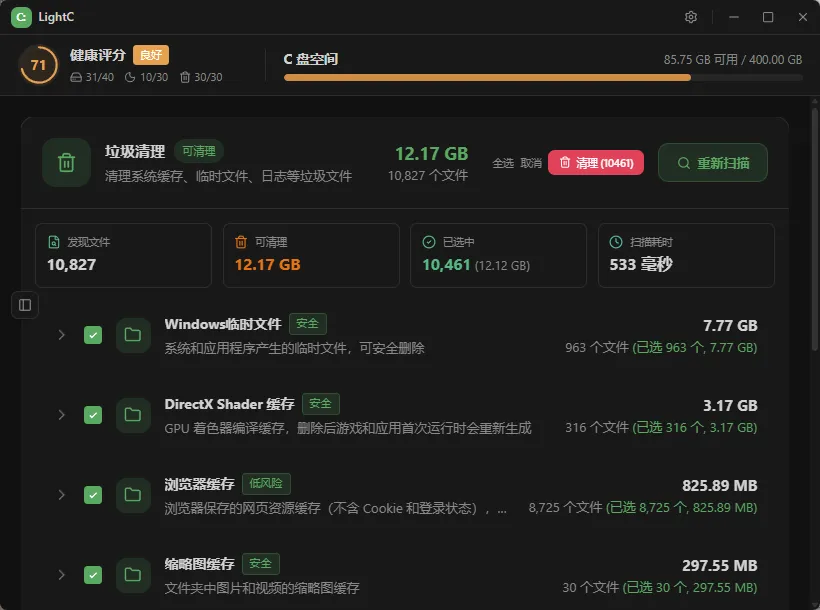Viewport: 820px width, 610px height.
Task: Click the orange trash icon beside 可清理
Action: point(241,242)
